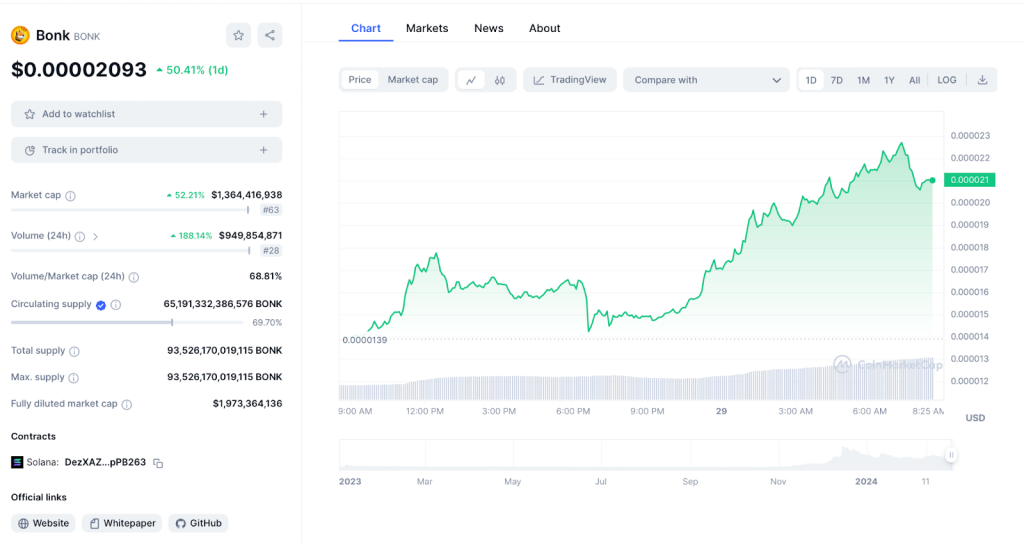Click the Circulating supply info icon
Viewport: 1024px width, 543px height.
[x=116, y=304]
